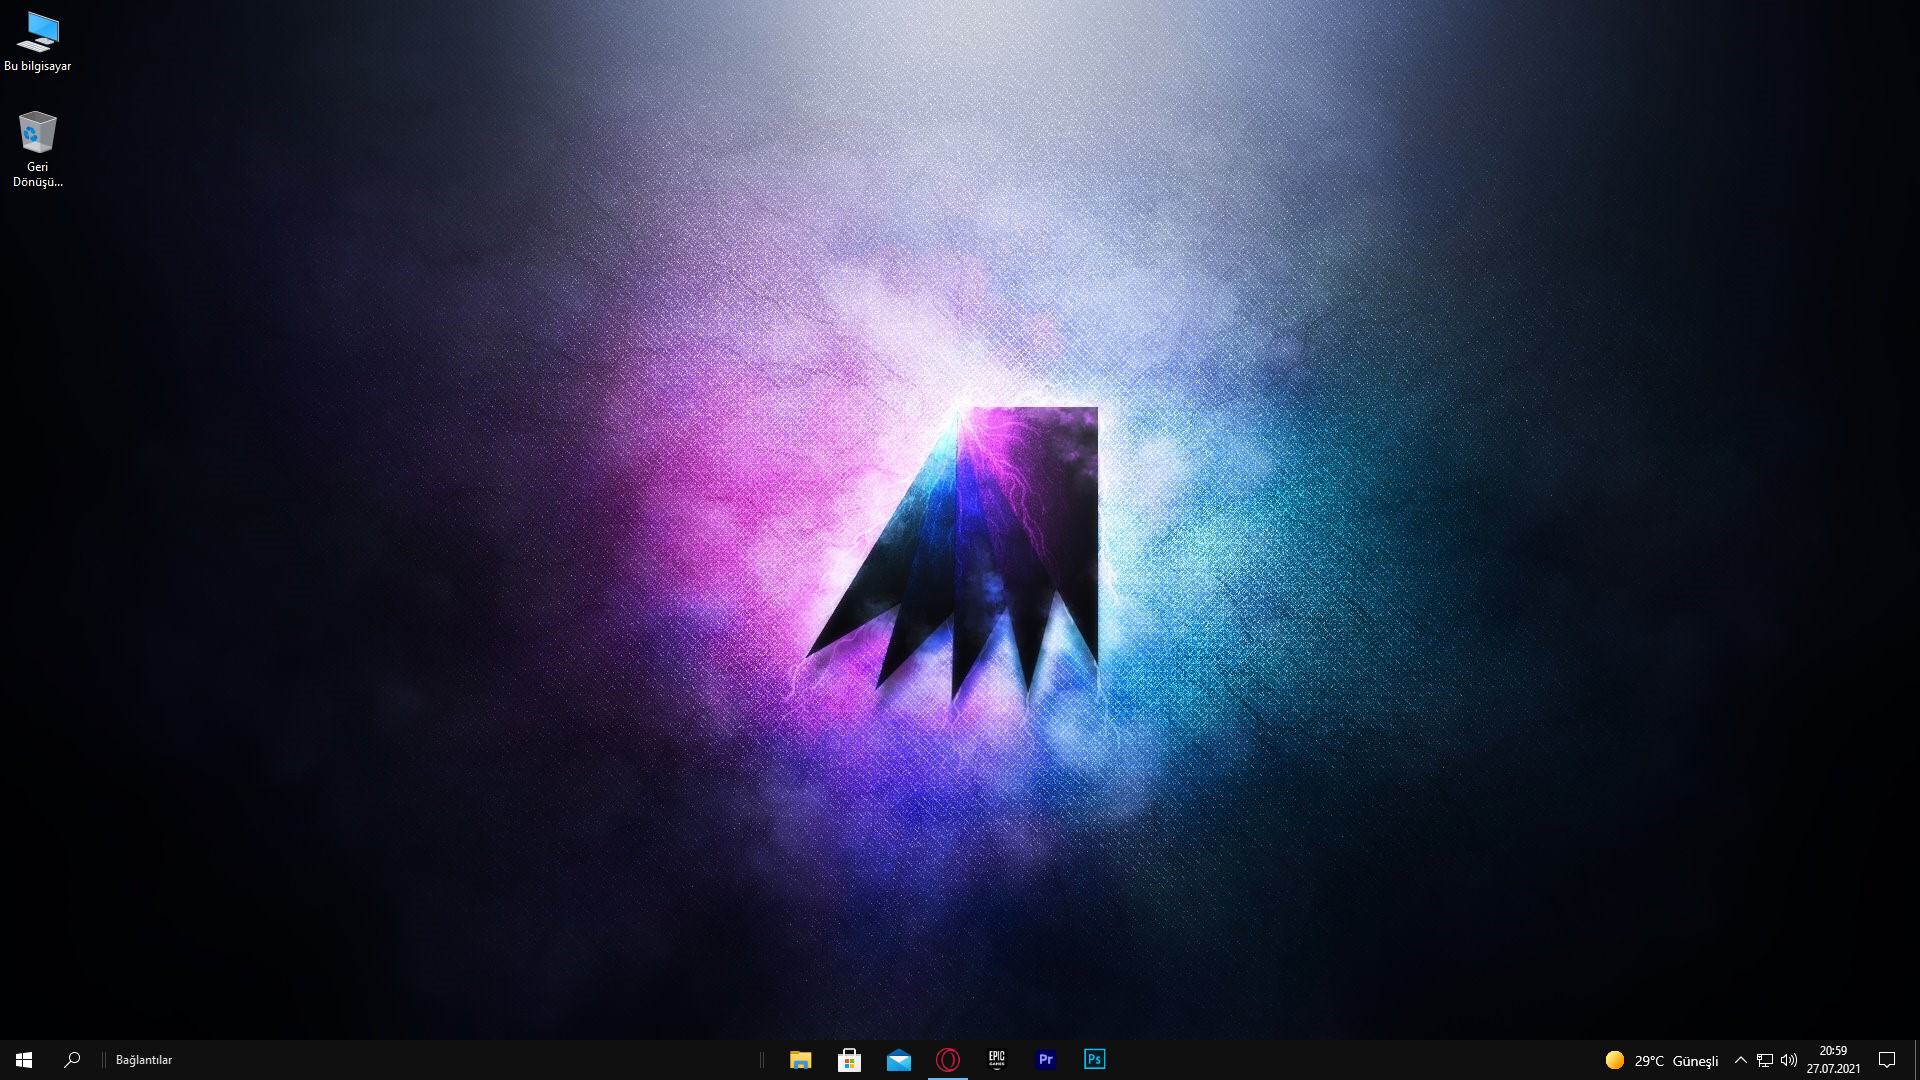
Task: Open the notification Action Center
Action: 1887,1060
